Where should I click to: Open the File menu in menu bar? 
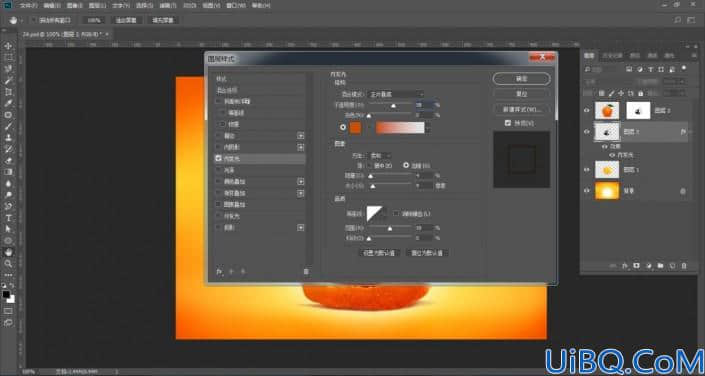tap(29, 6)
